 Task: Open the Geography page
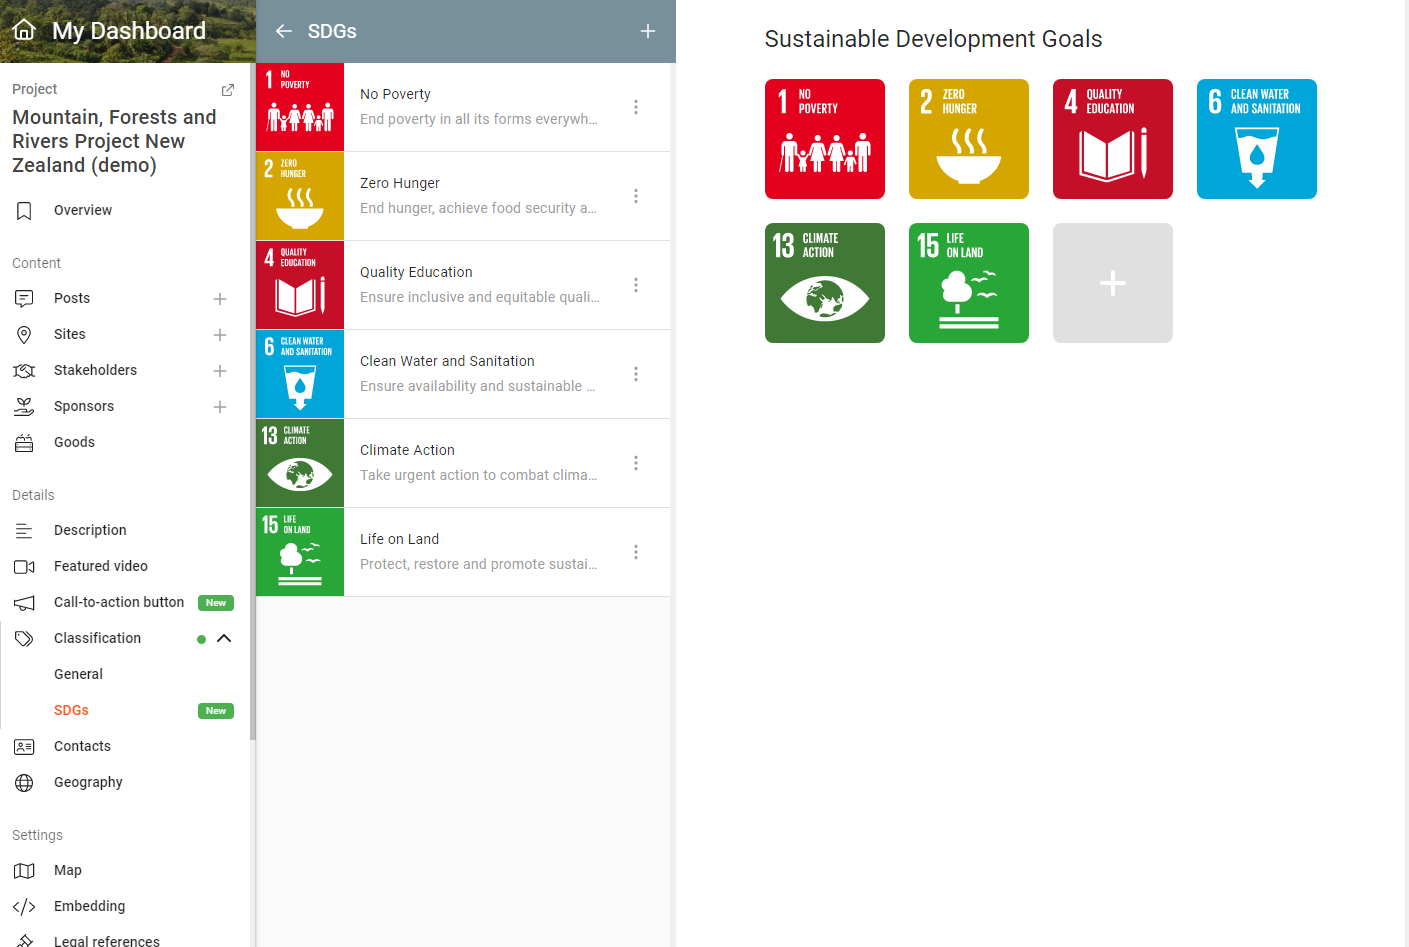(88, 782)
